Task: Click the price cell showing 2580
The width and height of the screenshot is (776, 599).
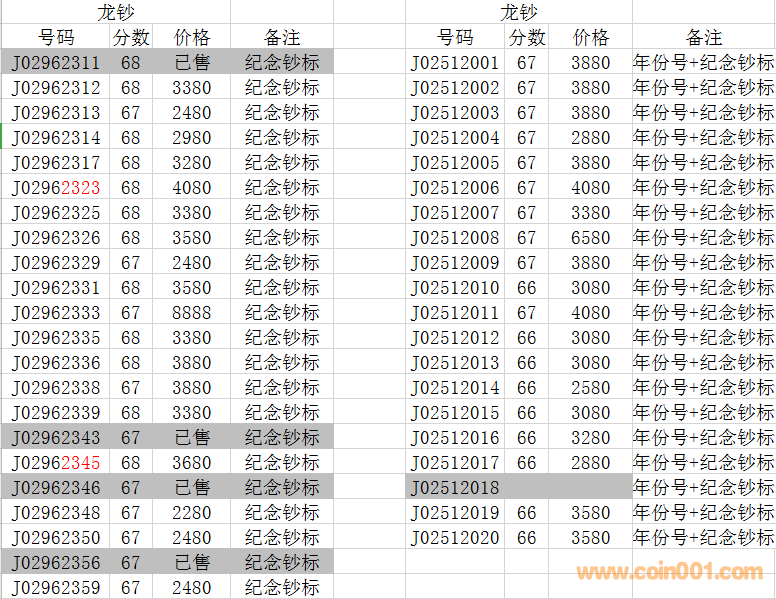Action: pyautogui.click(x=590, y=387)
